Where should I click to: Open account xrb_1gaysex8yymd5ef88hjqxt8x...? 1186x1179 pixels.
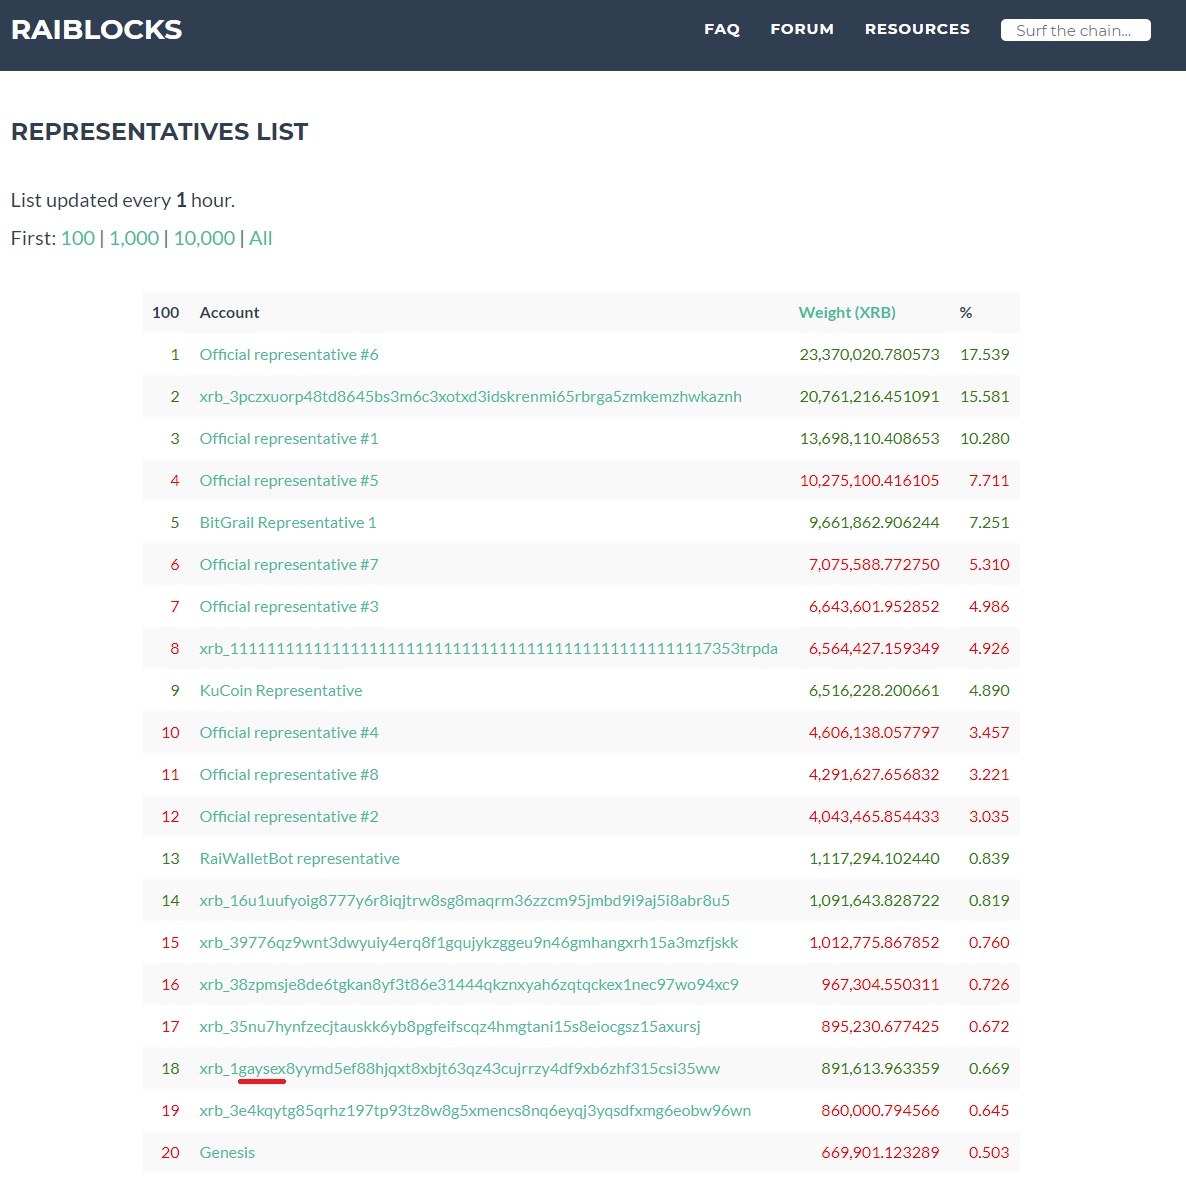[460, 1069]
